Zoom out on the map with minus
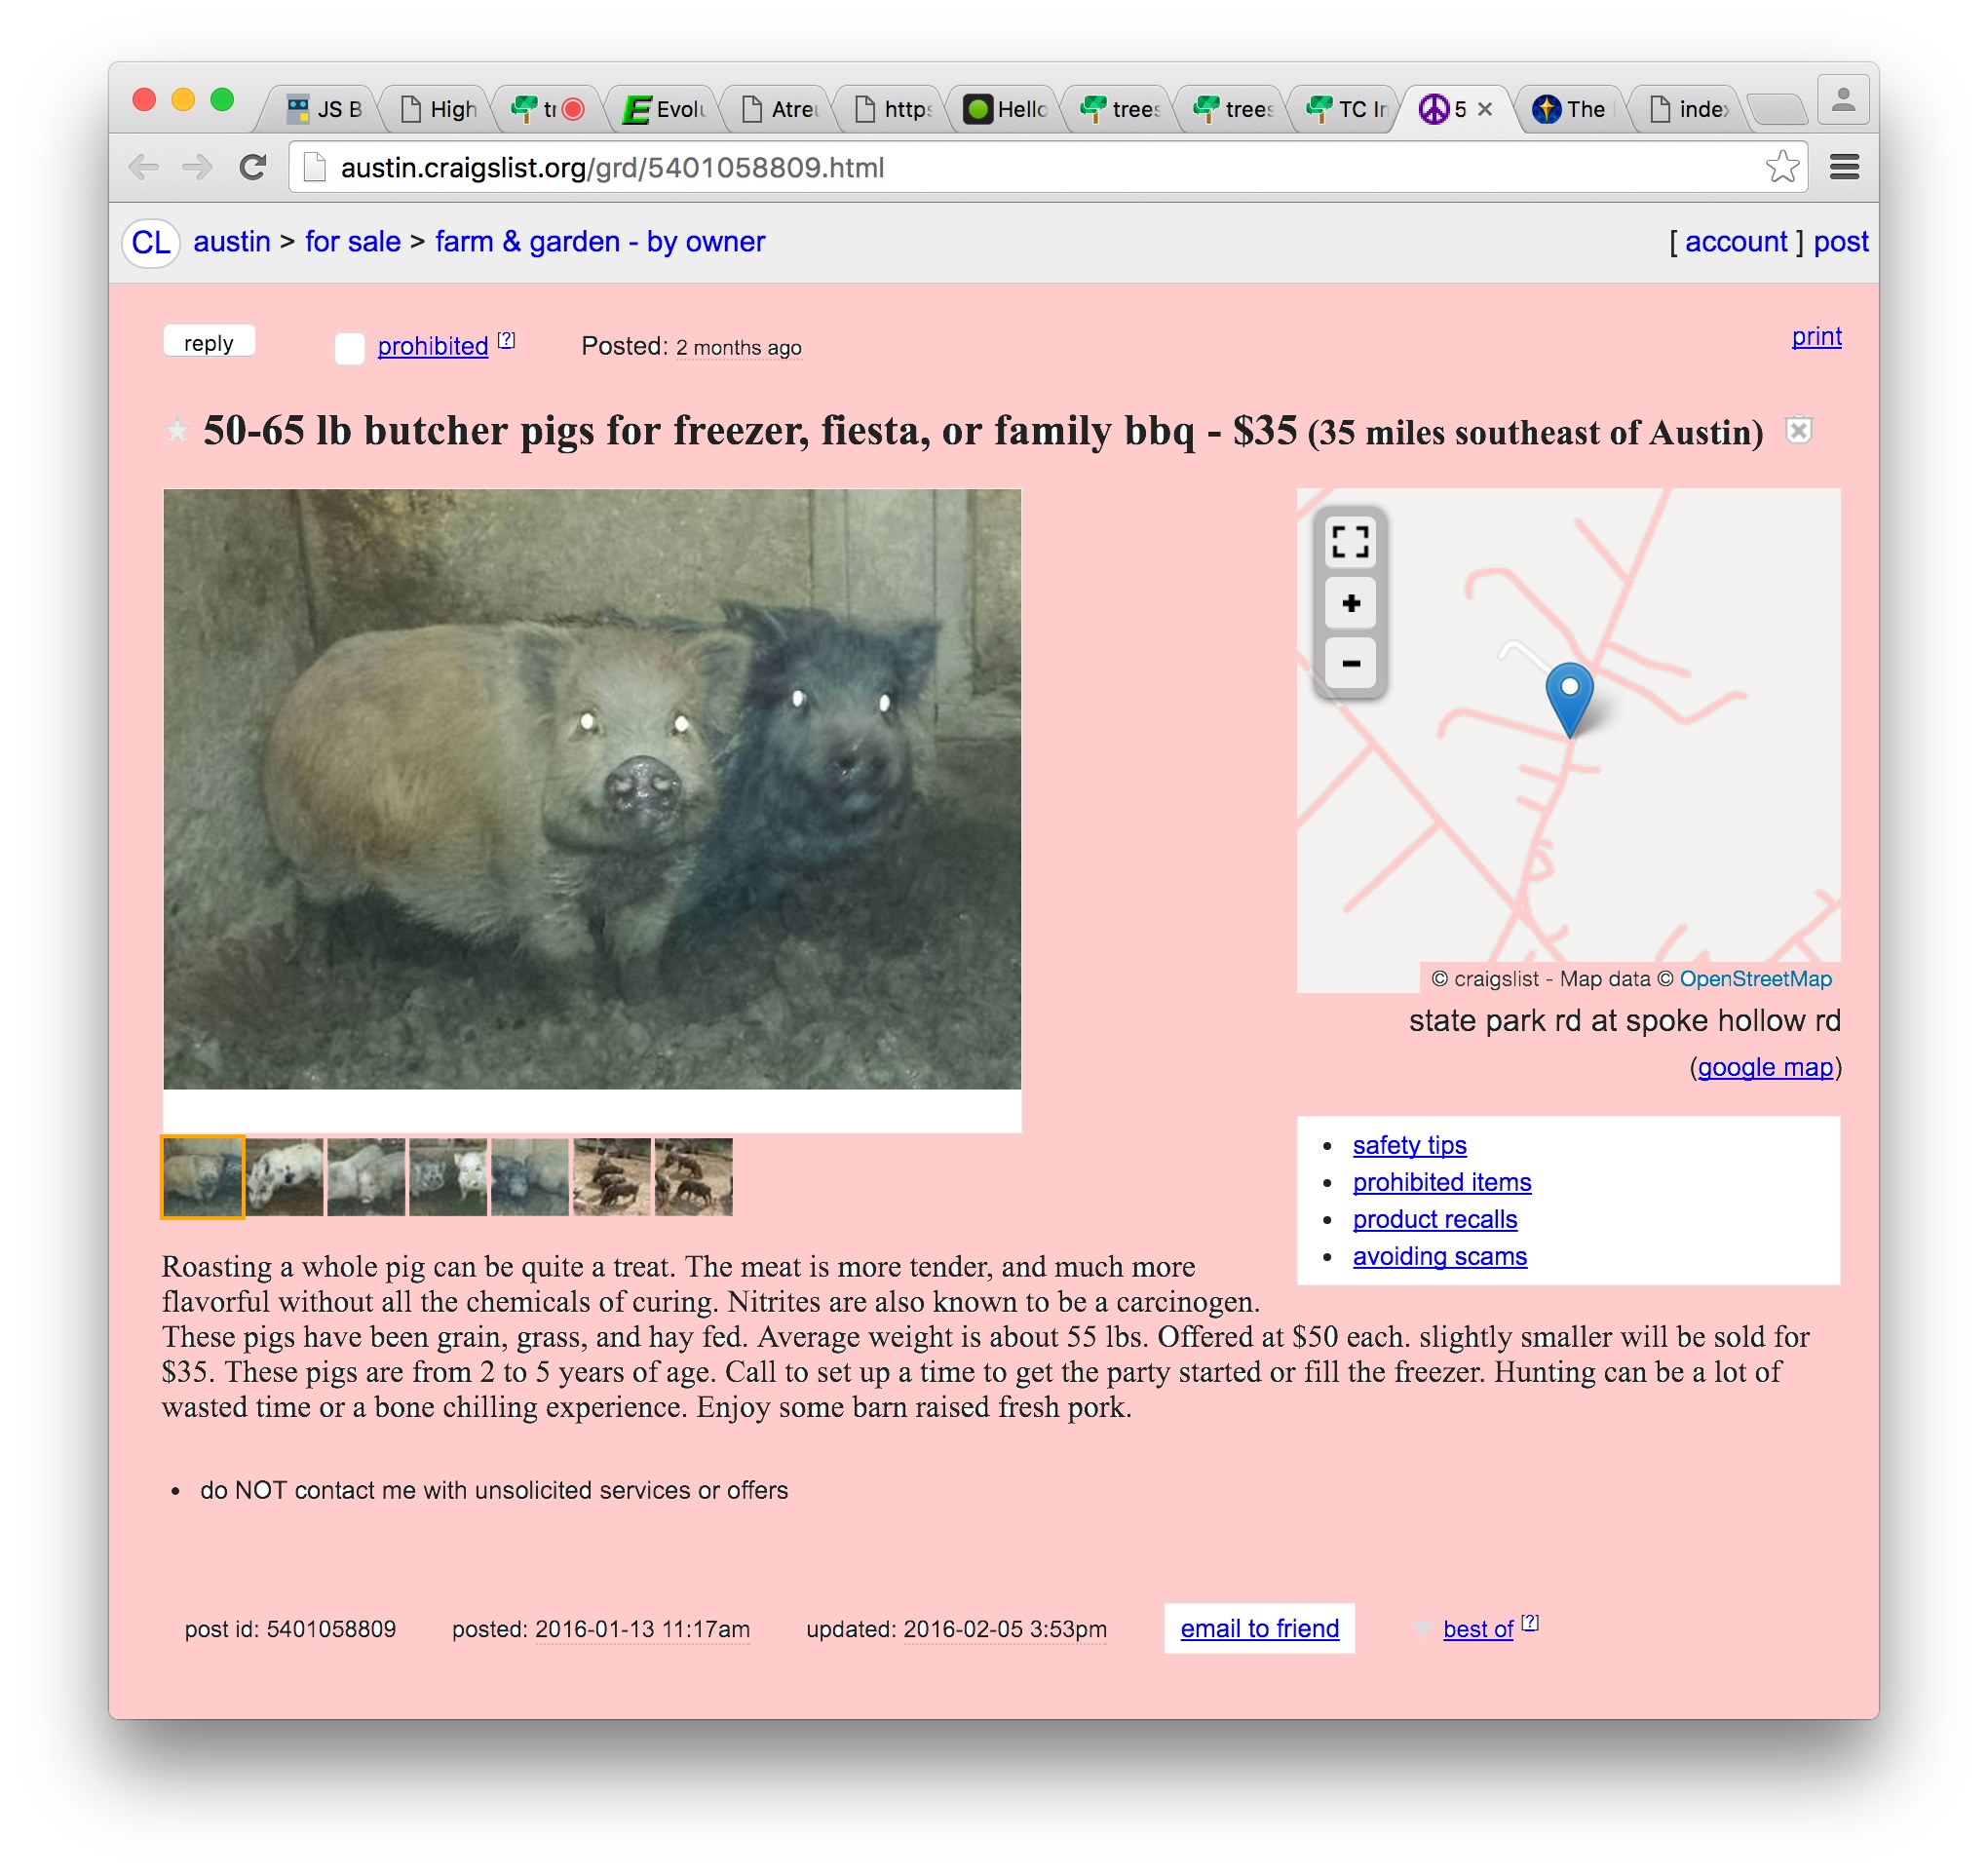Viewport: 1988px width, 1875px height. coord(1350,663)
